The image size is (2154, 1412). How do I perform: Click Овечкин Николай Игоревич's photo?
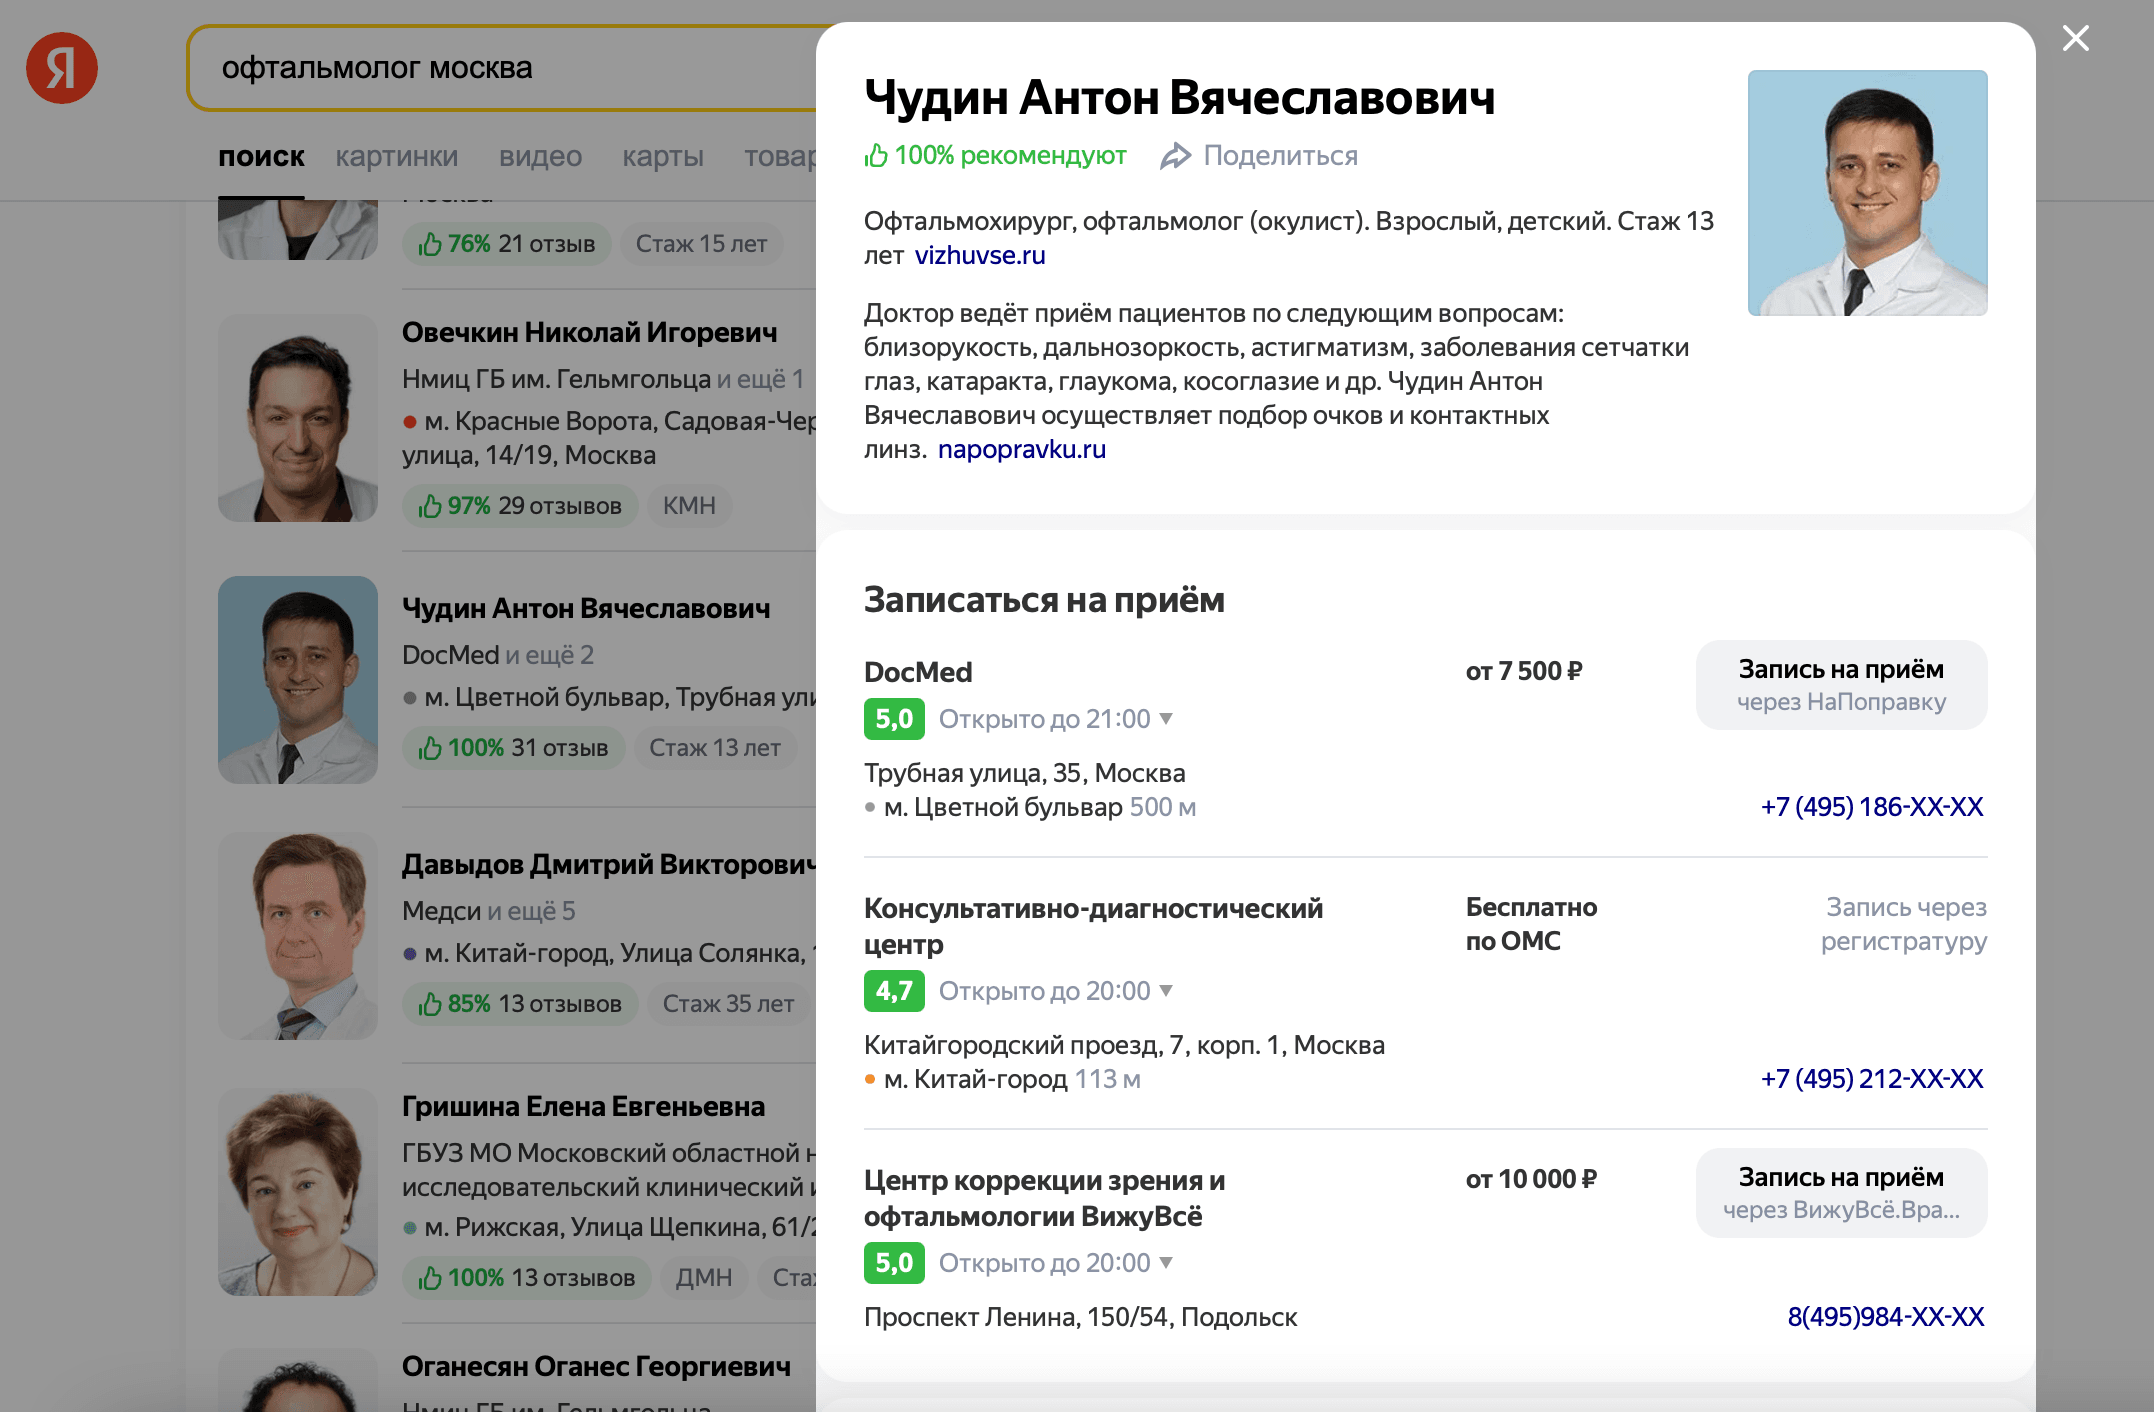pos(298,418)
